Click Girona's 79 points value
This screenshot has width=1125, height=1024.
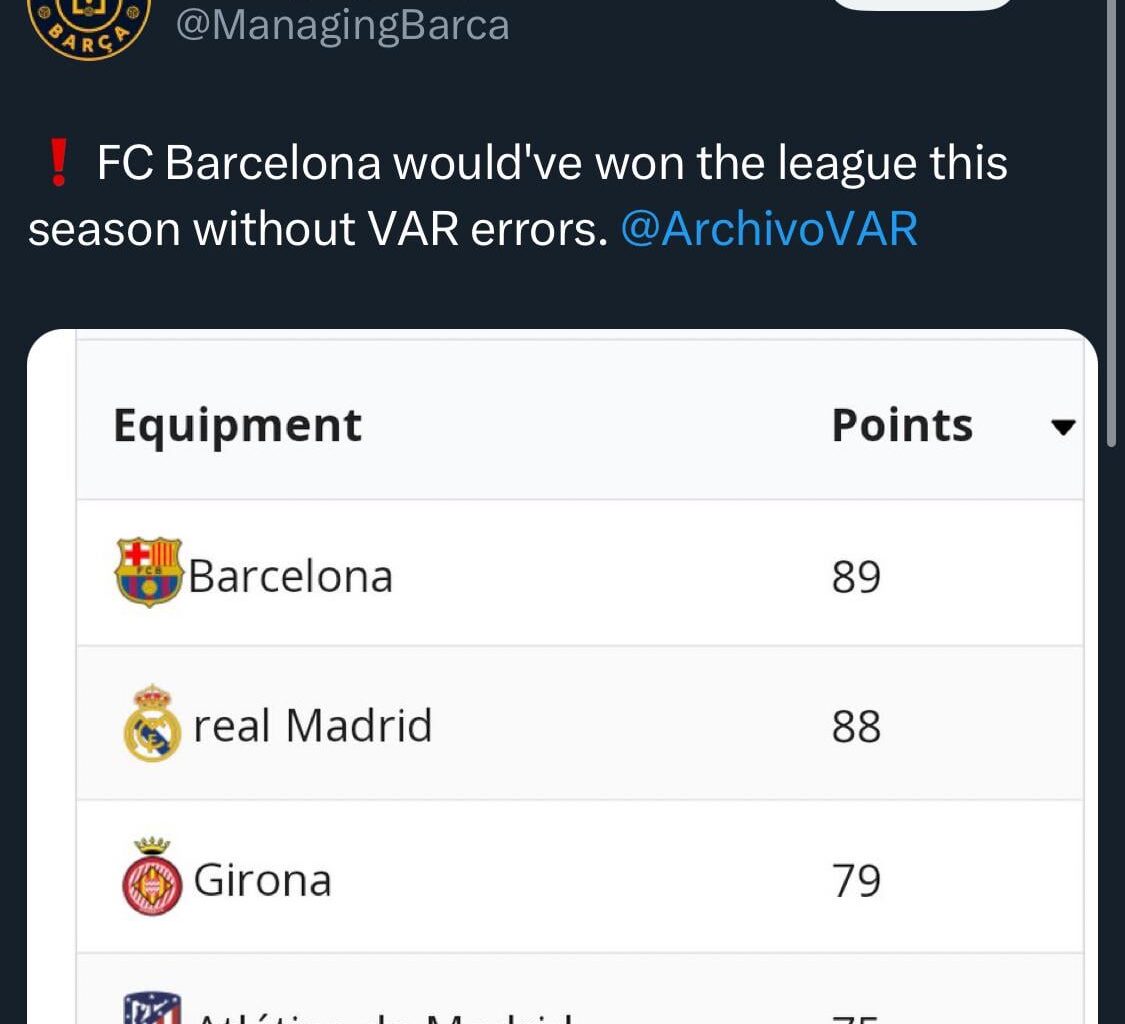pos(856,881)
